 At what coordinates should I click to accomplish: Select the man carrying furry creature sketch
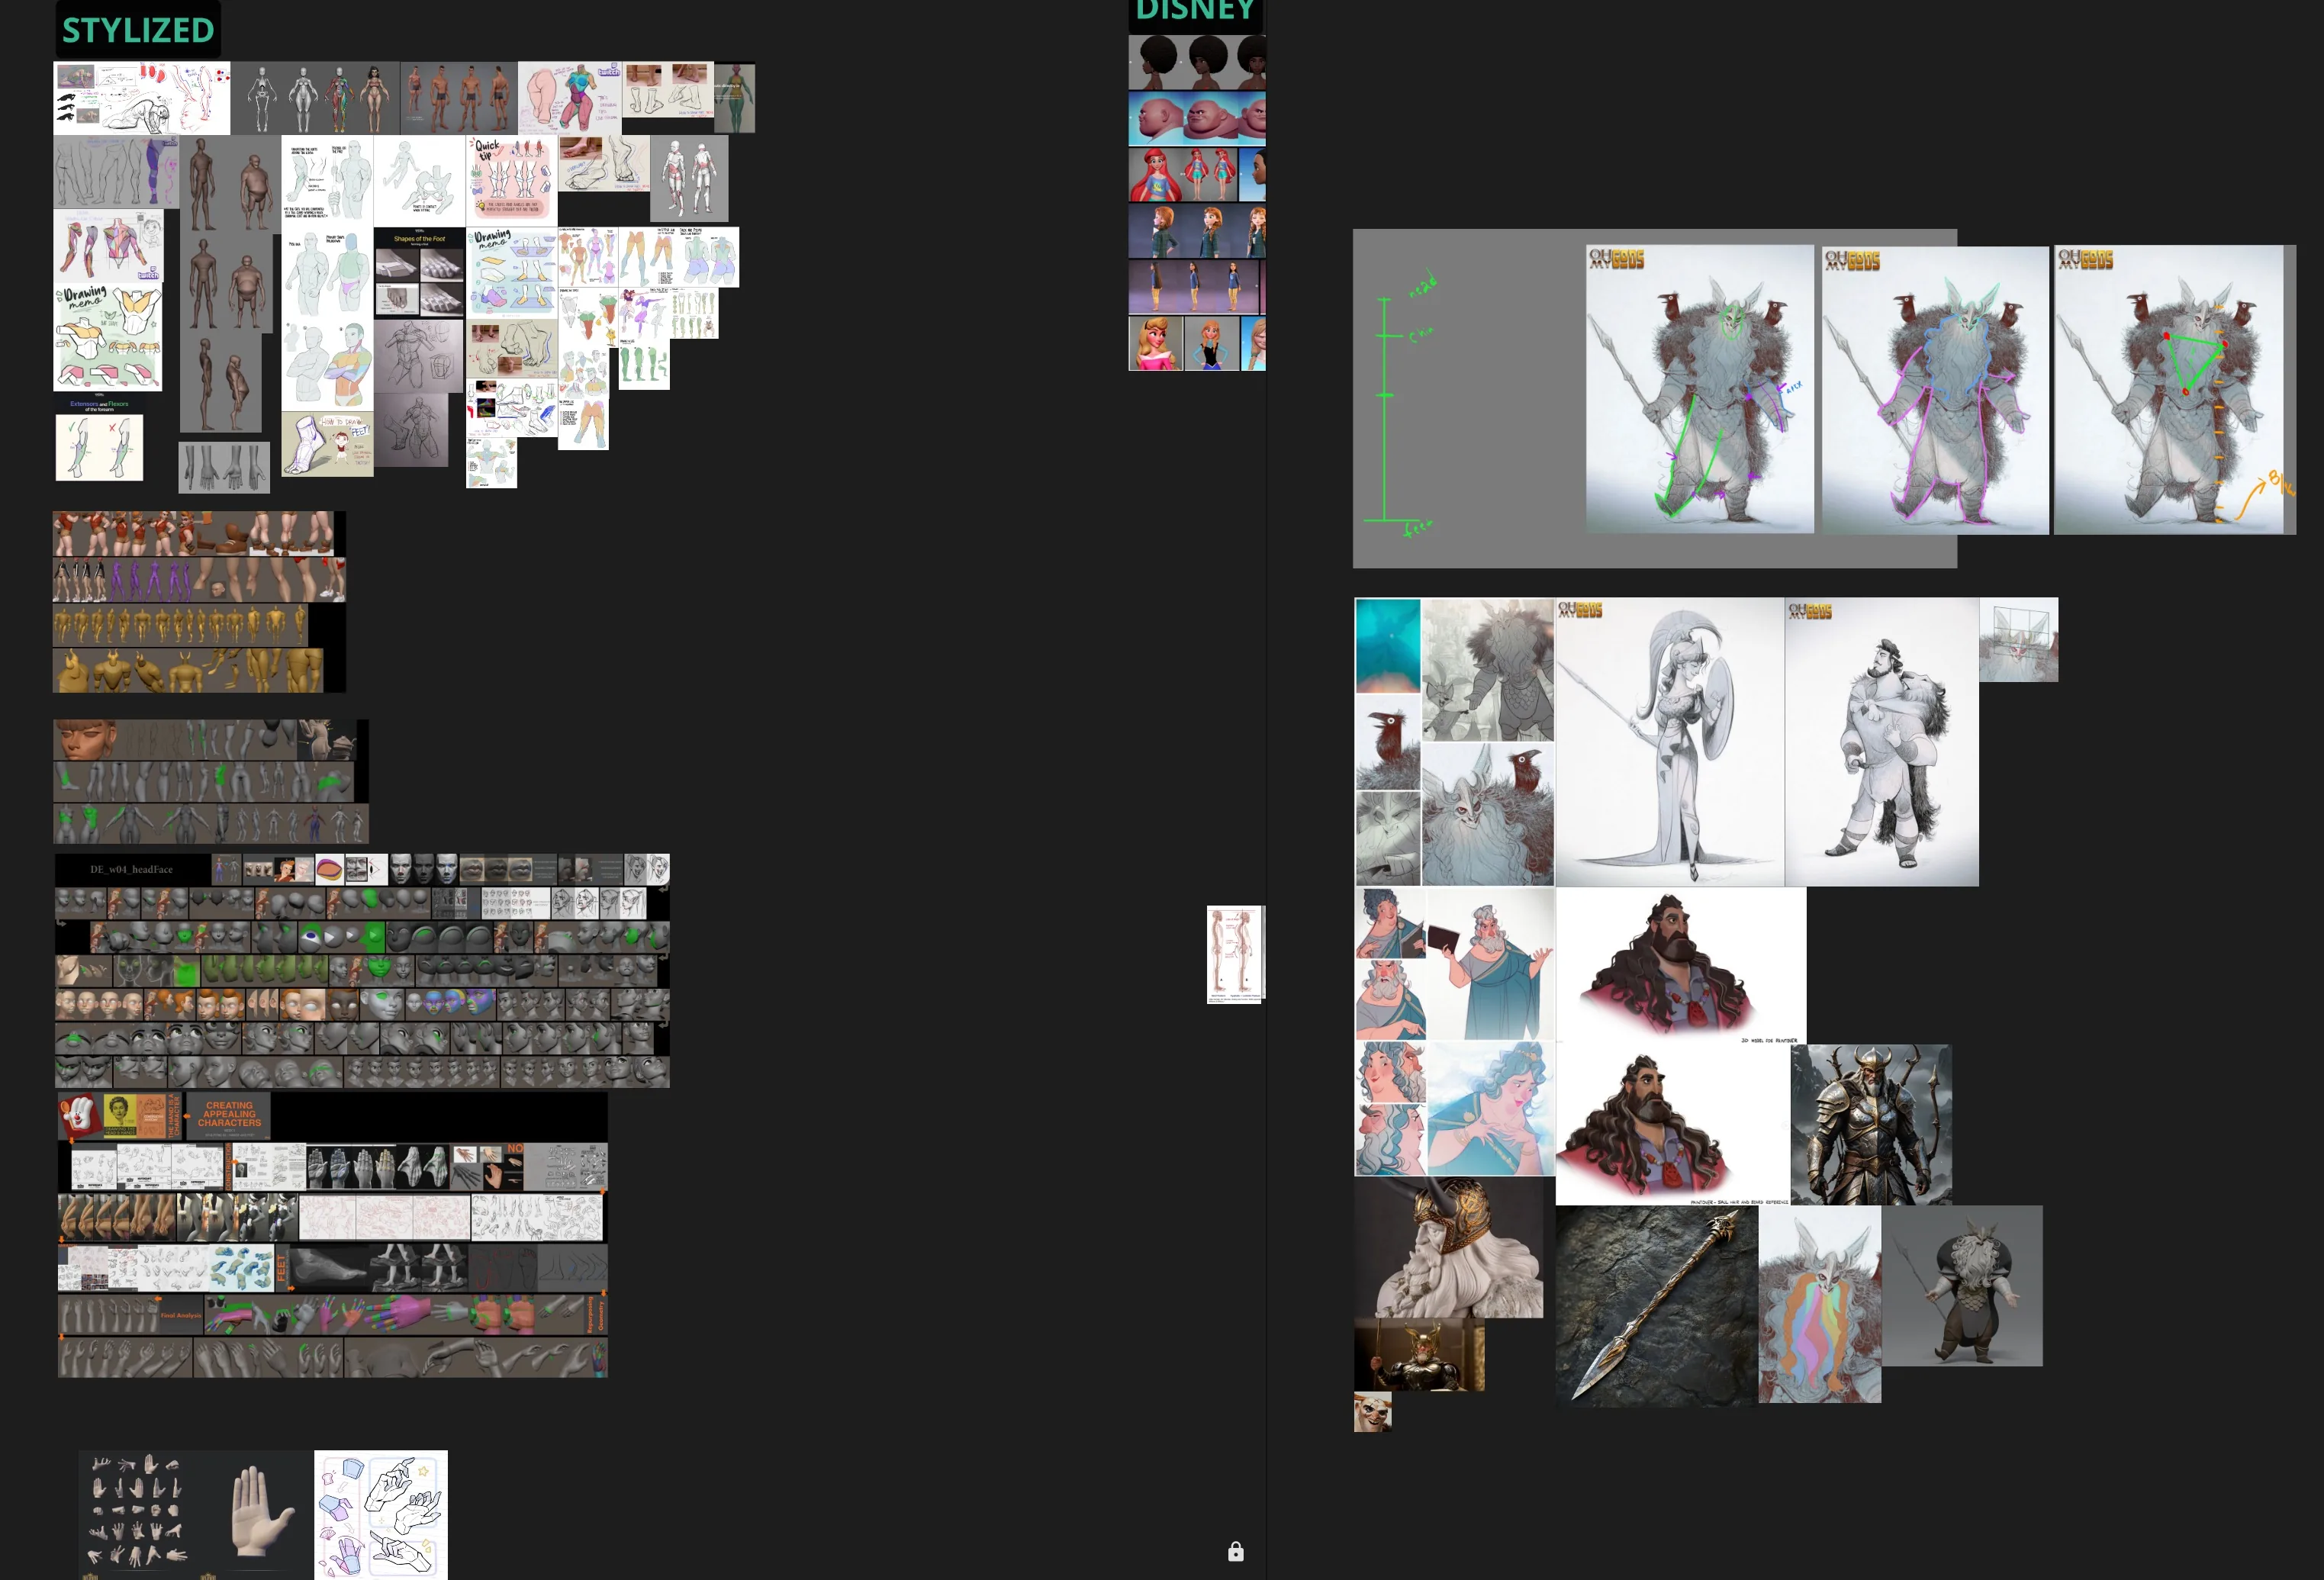(x=1881, y=742)
